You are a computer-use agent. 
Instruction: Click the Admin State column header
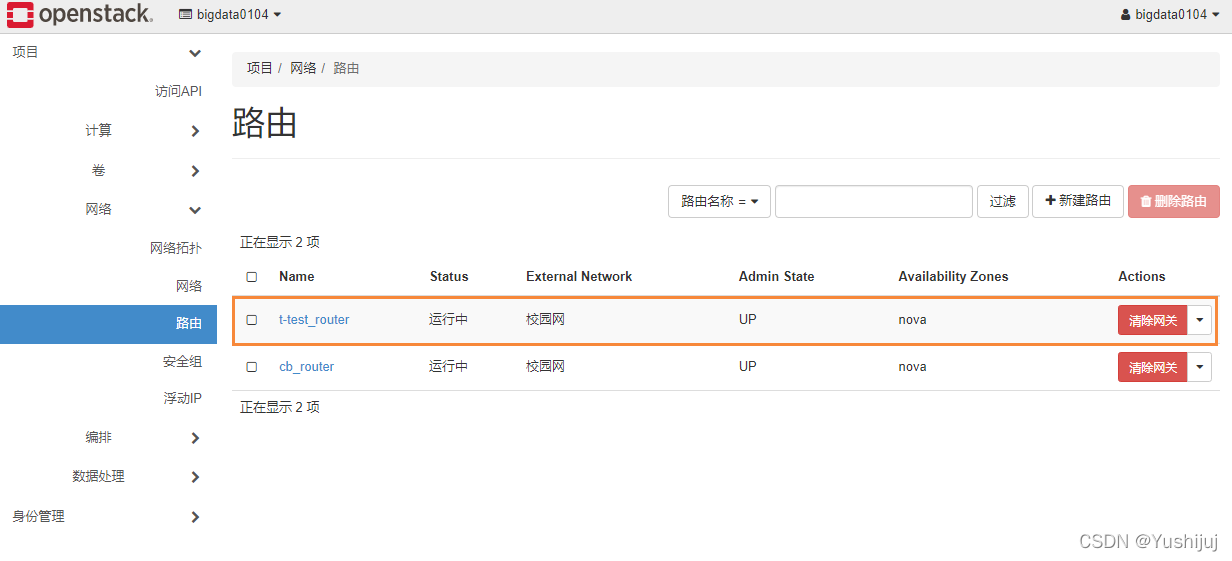[x=777, y=277]
